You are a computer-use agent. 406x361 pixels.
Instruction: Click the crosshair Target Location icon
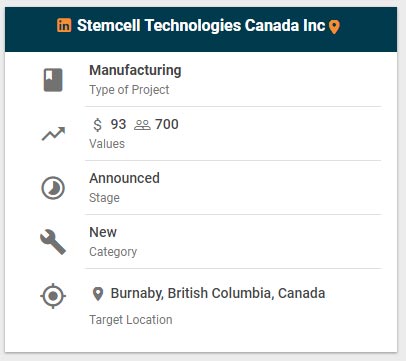tap(53, 296)
